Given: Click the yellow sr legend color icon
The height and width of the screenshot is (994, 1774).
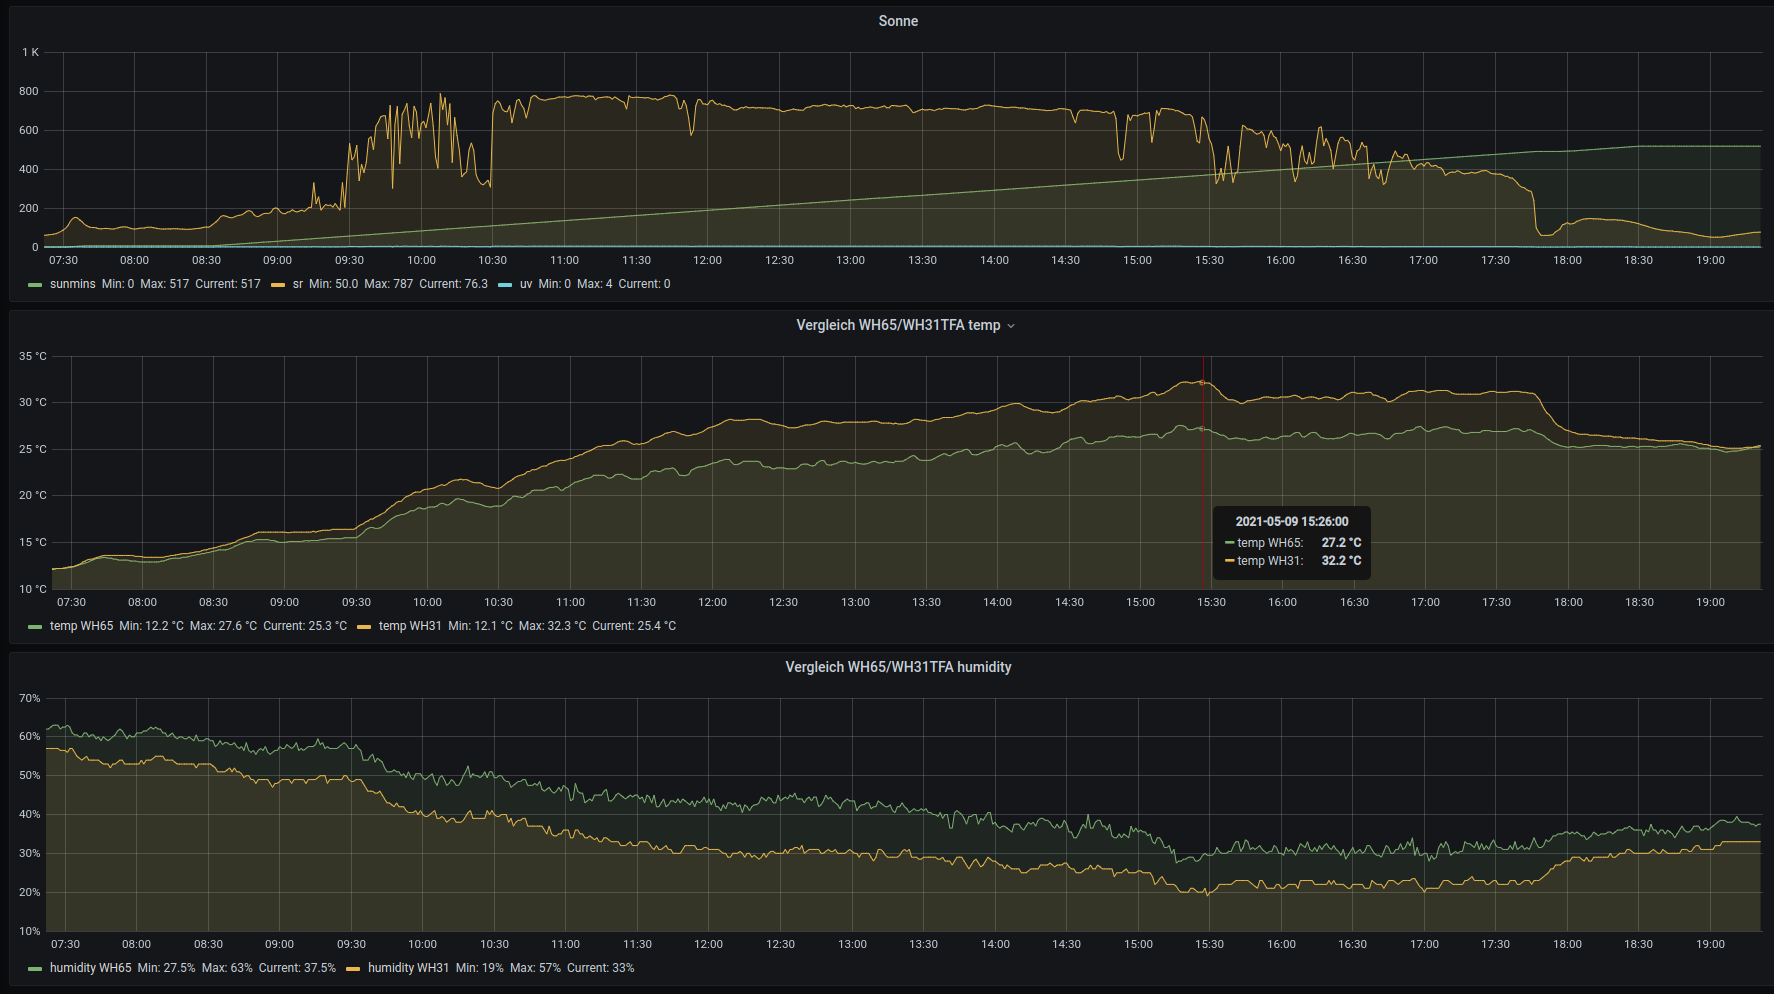Looking at the screenshot, I should [278, 285].
